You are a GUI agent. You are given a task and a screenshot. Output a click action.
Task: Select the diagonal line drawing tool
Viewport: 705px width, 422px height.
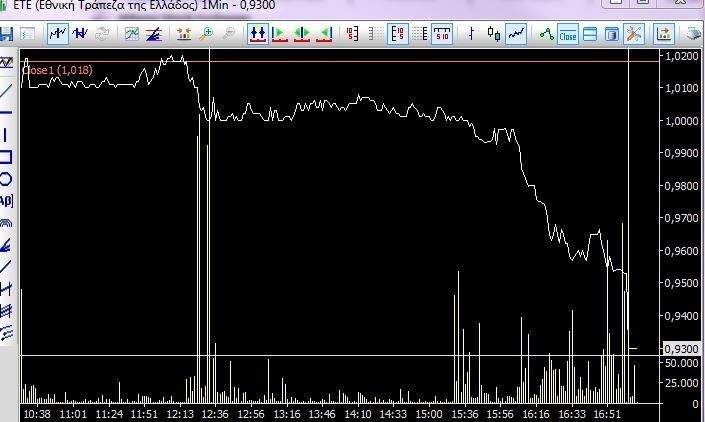click(6, 91)
